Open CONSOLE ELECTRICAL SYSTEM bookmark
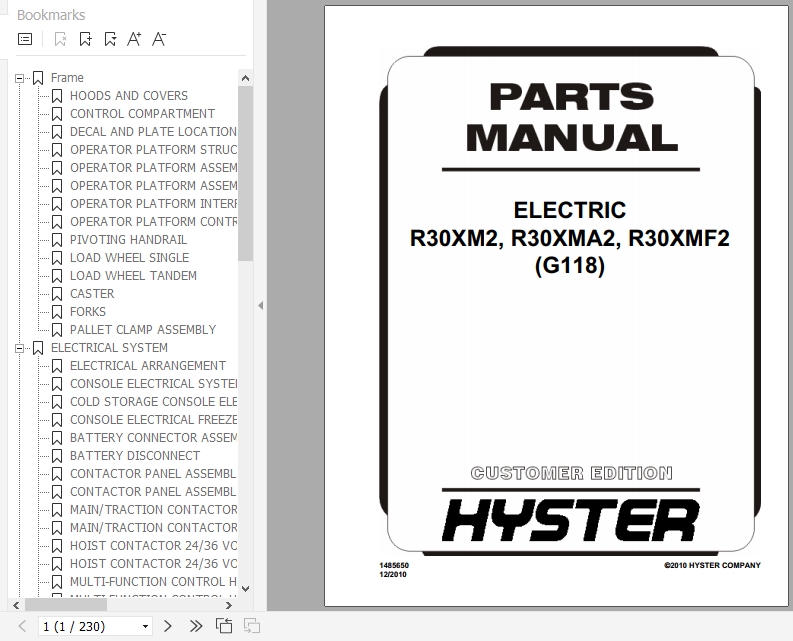Viewport: 793px width, 641px height. click(x=153, y=383)
